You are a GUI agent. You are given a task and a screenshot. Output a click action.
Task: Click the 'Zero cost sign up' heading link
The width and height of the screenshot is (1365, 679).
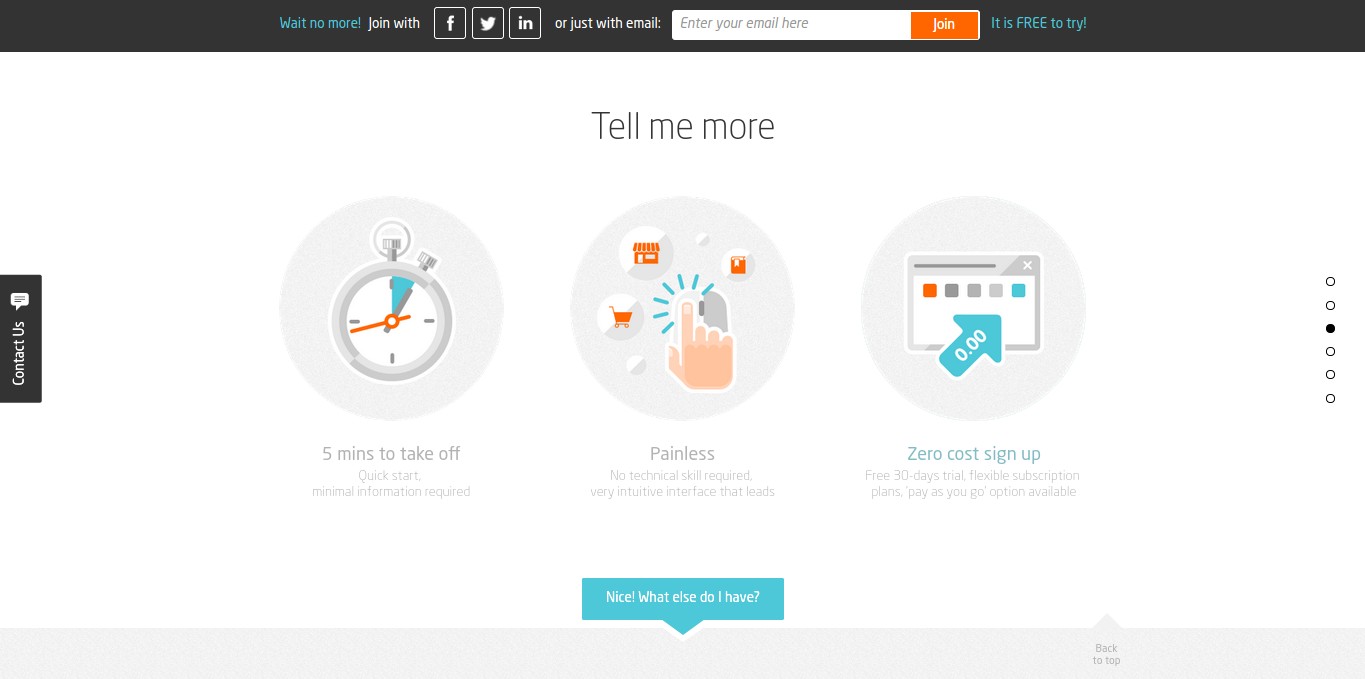pyautogui.click(x=974, y=453)
